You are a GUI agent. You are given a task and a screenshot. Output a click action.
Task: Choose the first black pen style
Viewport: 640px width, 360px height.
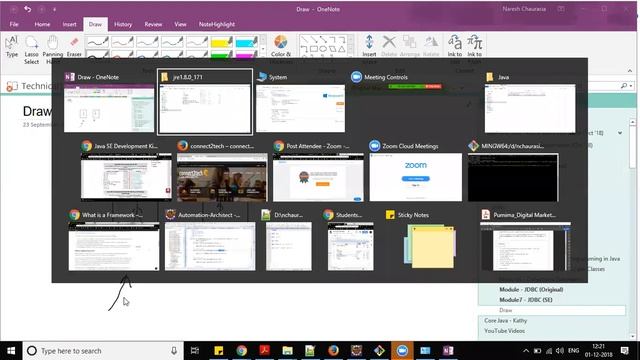click(x=98, y=42)
